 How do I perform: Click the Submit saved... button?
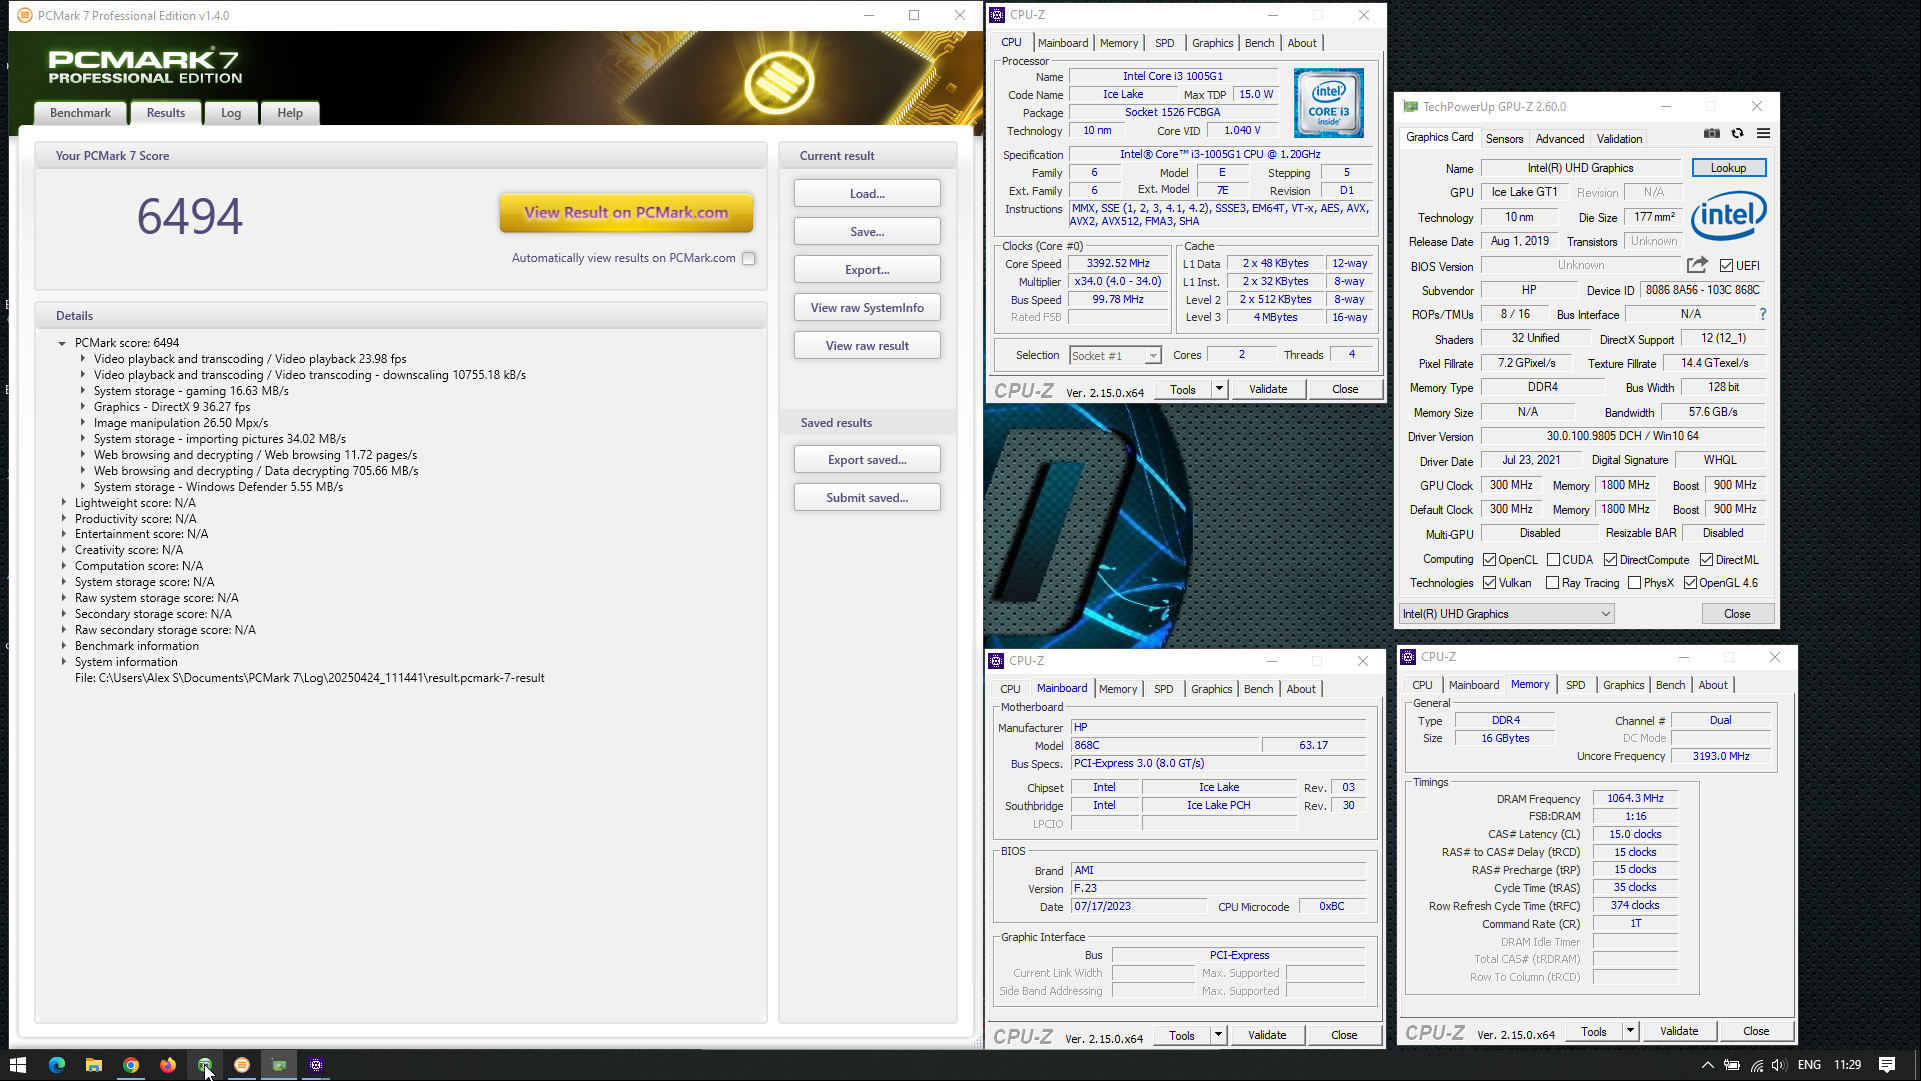click(867, 498)
